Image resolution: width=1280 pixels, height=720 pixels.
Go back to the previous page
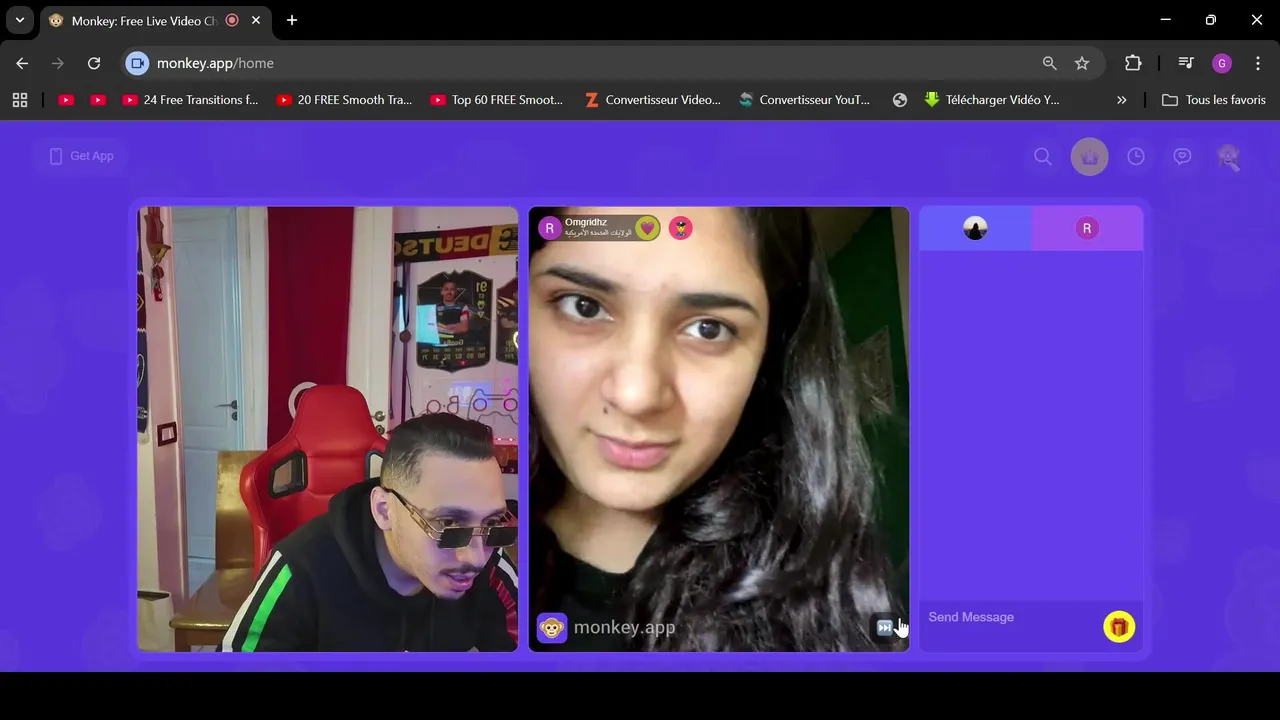pyautogui.click(x=22, y=63)
